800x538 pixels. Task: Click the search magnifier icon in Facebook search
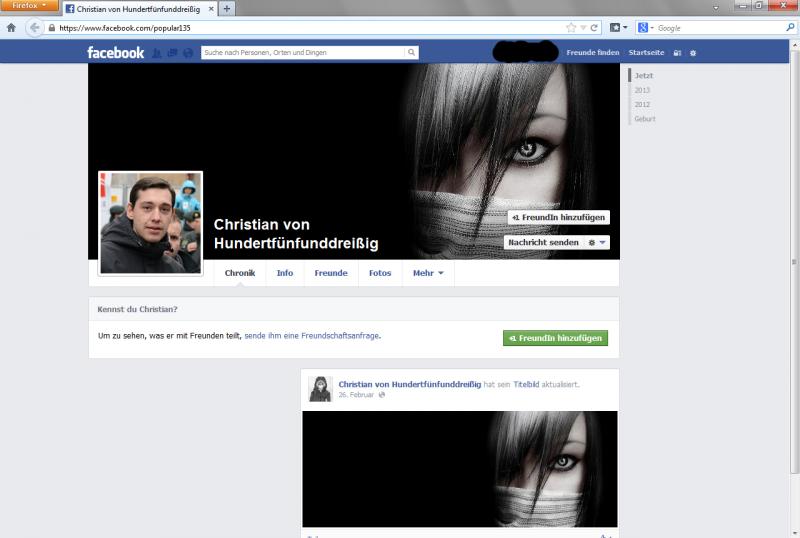[411, 52]
